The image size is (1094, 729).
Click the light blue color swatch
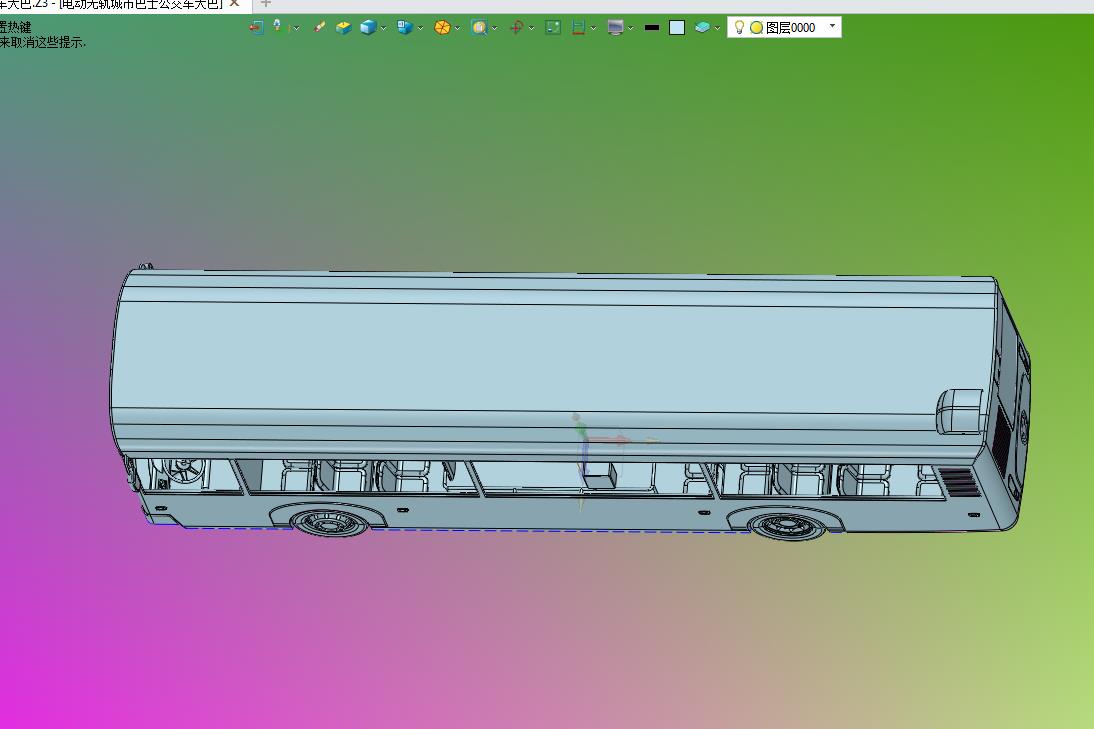[x=677, y=27]
